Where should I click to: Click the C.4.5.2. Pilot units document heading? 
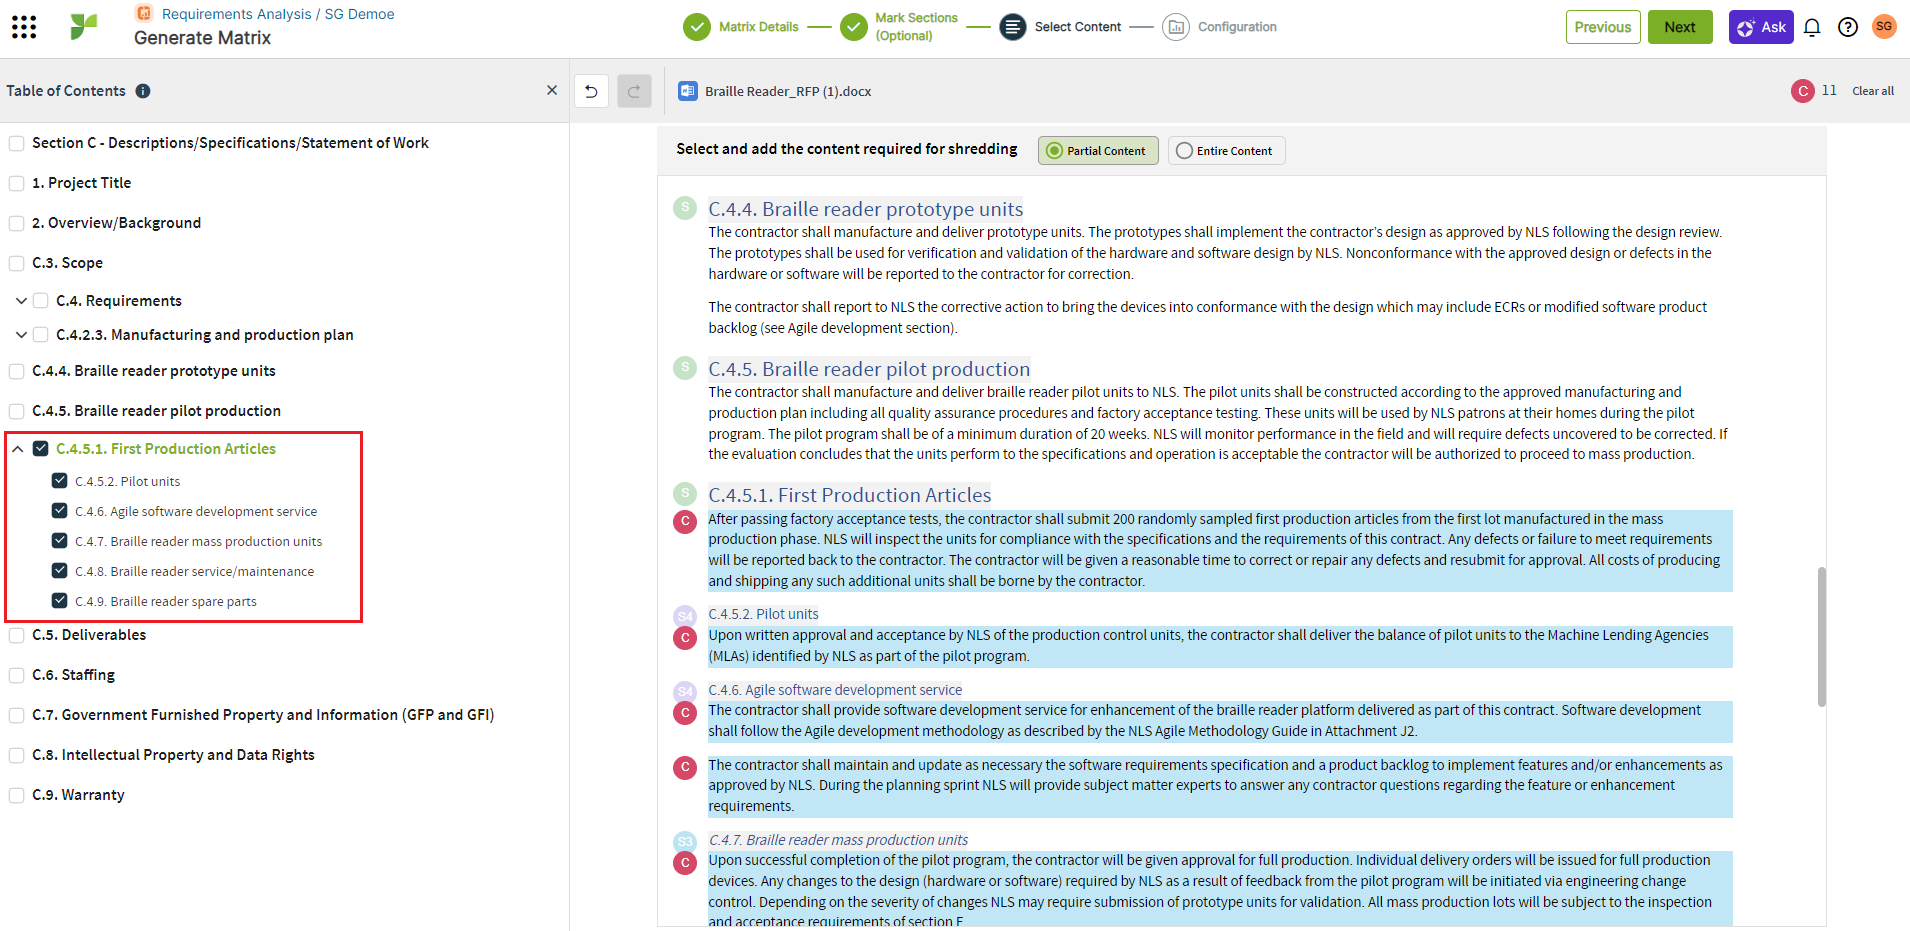click(x=763, y=614)
